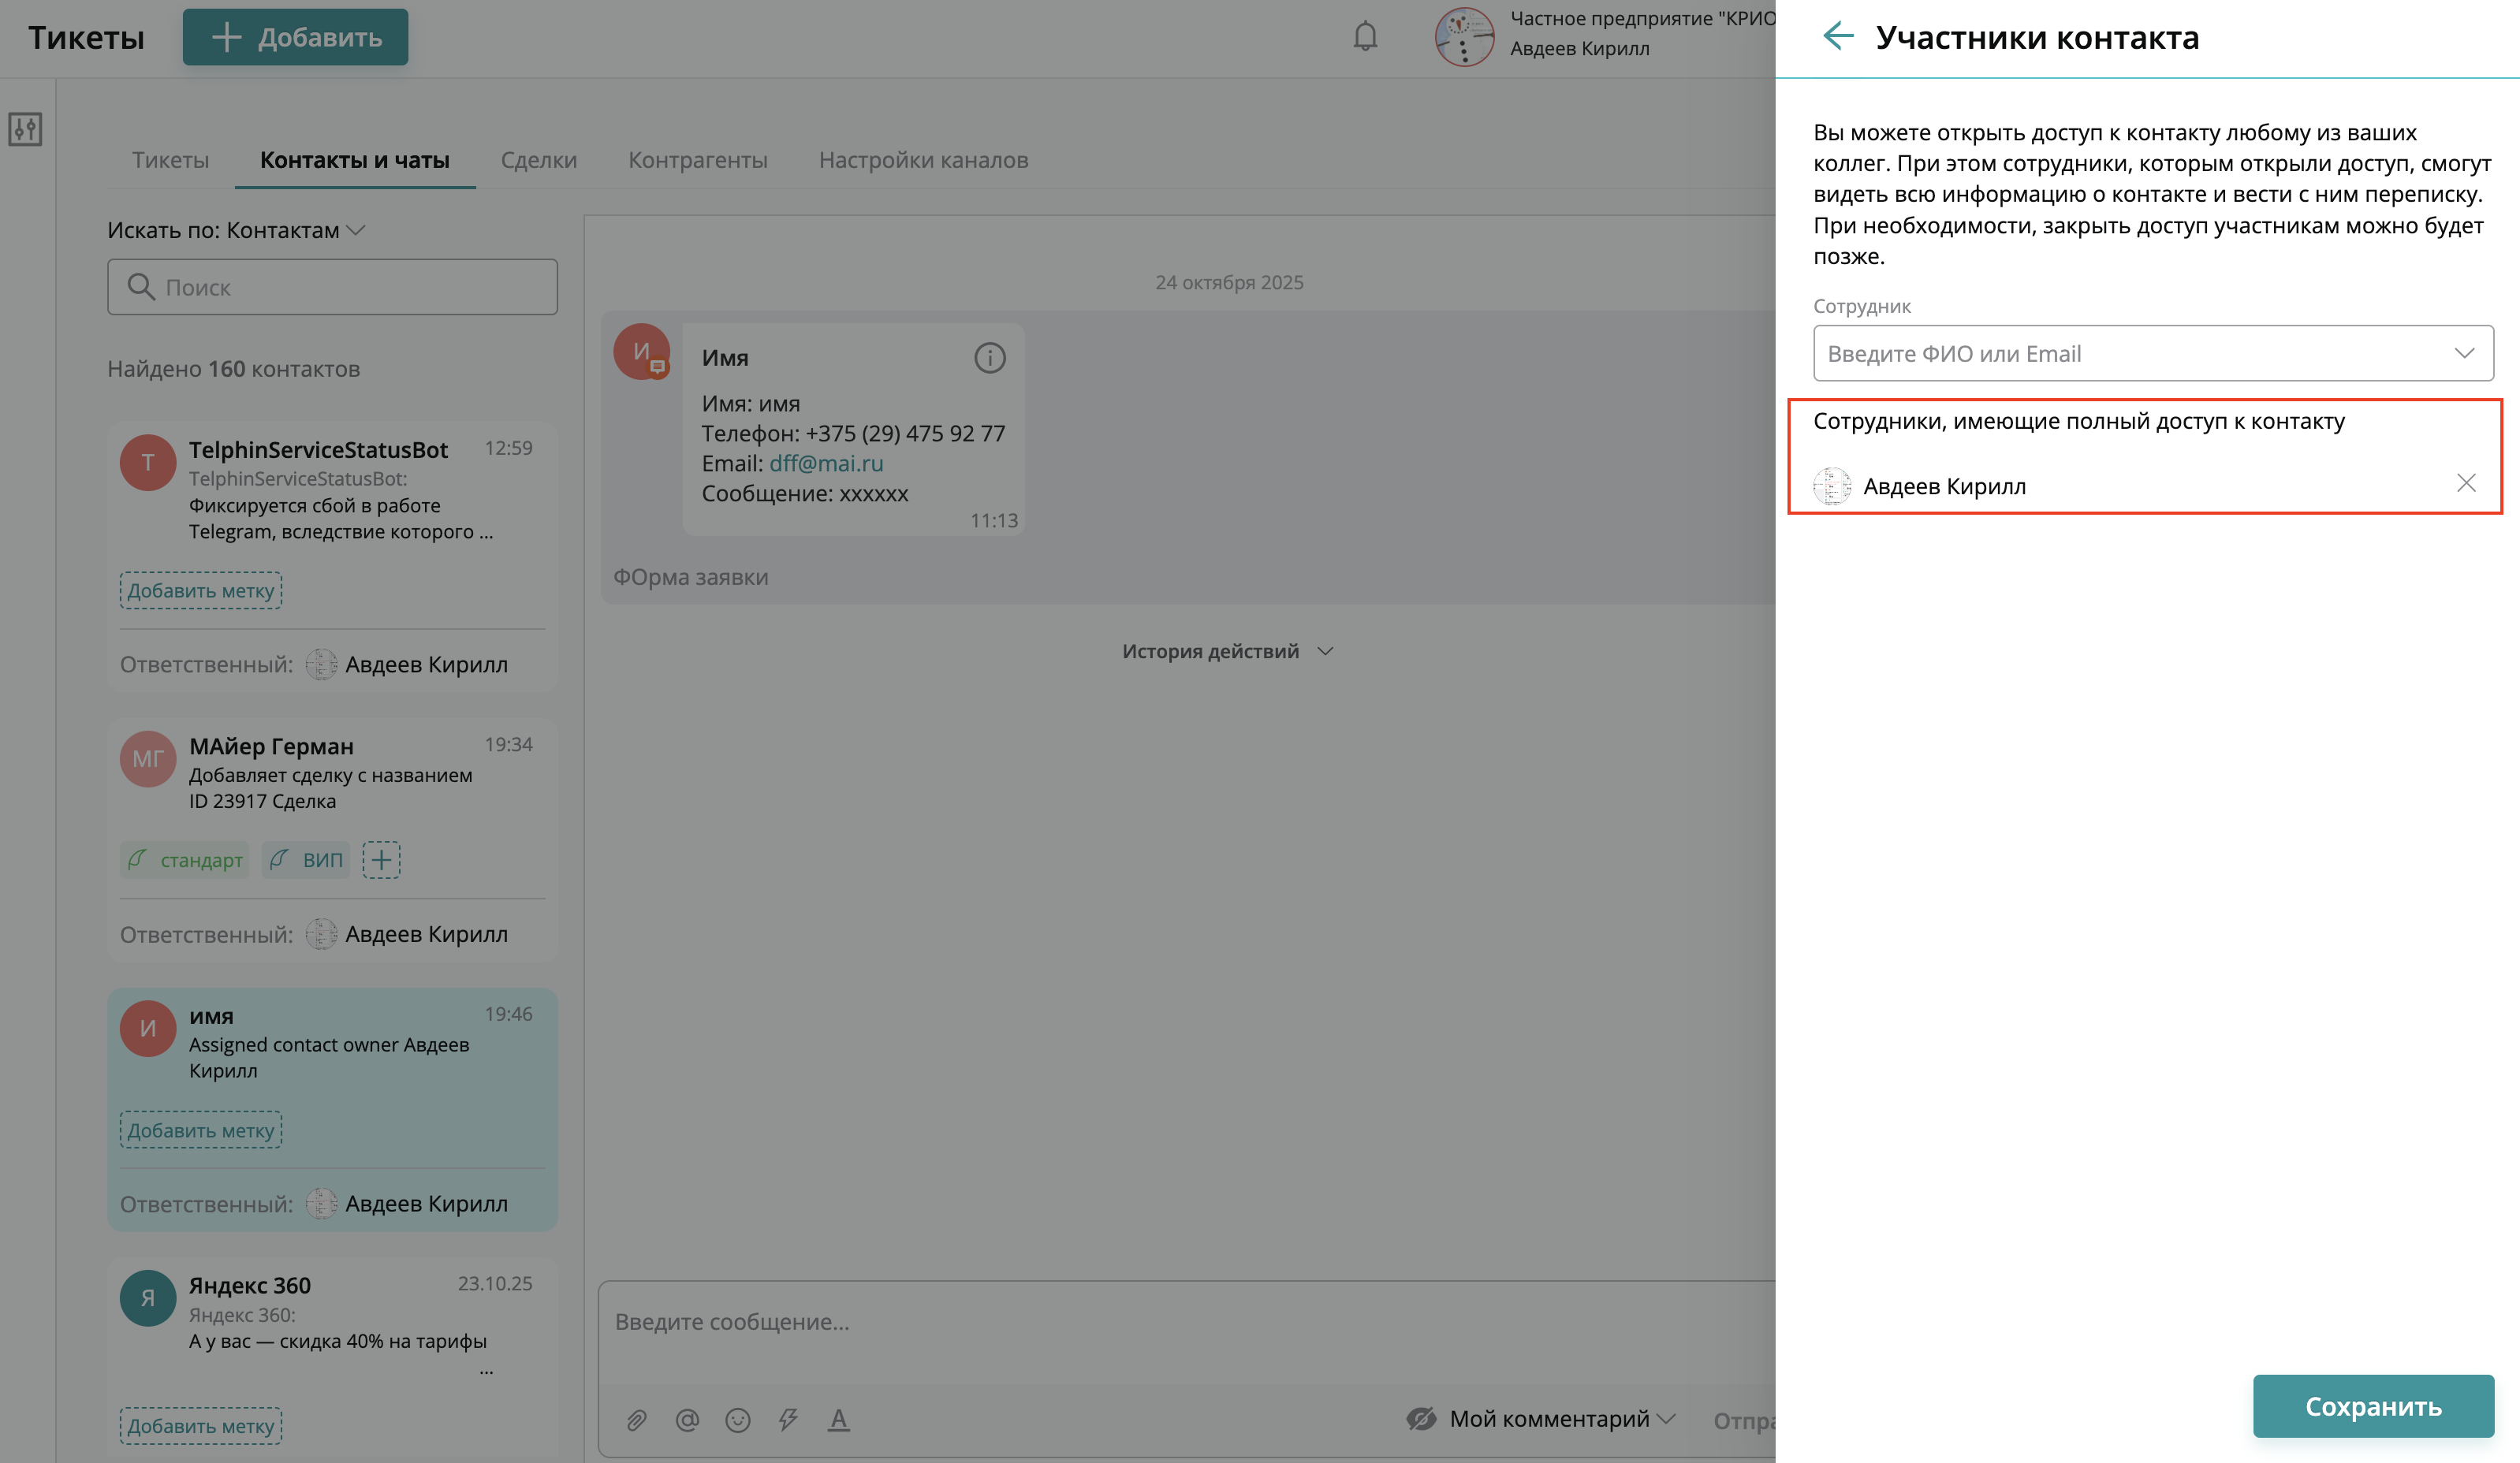The width and height of the screenshot is (2520, 1463).
Task: Click the mention @ icon
Action: click(687, 1420)
